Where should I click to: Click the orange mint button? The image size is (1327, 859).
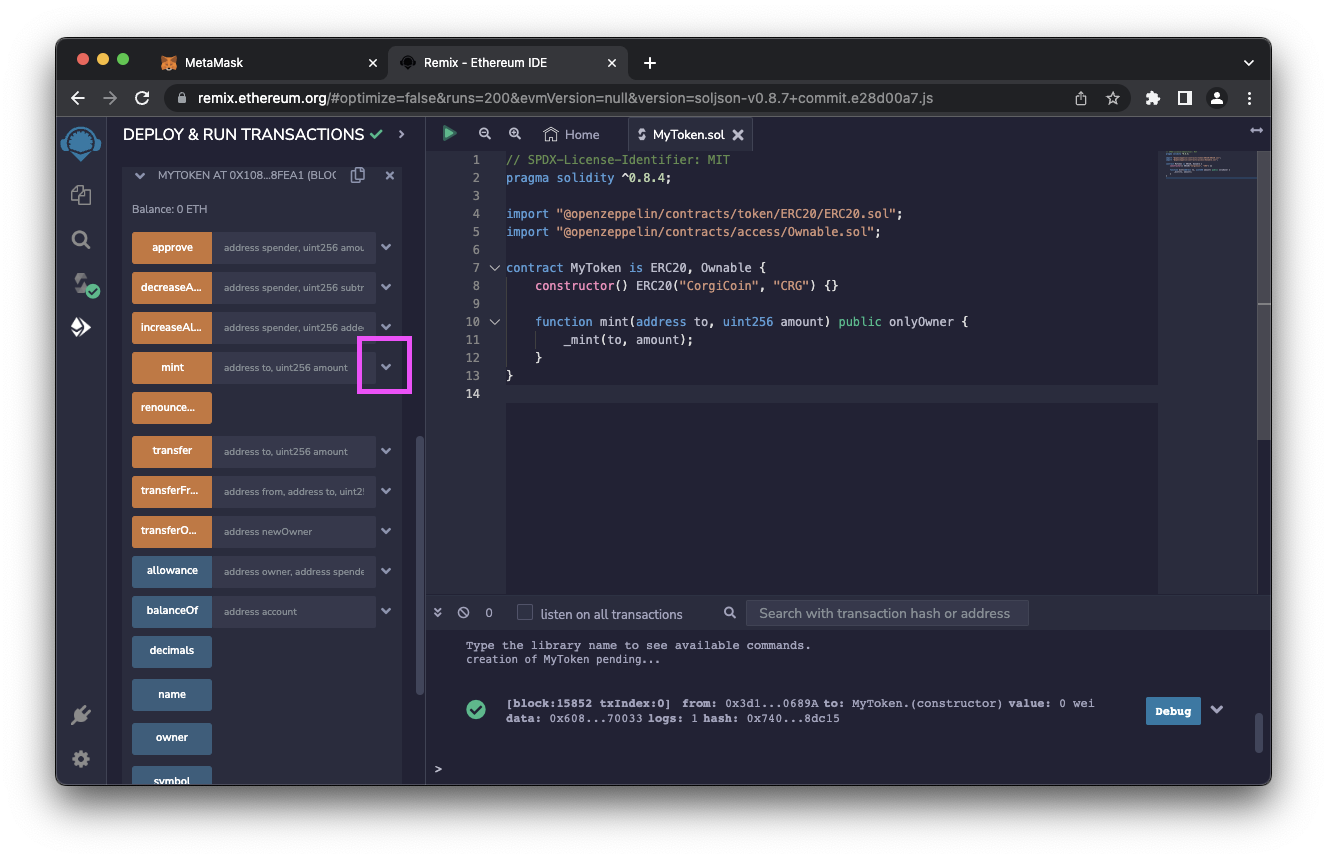(172, 367)
